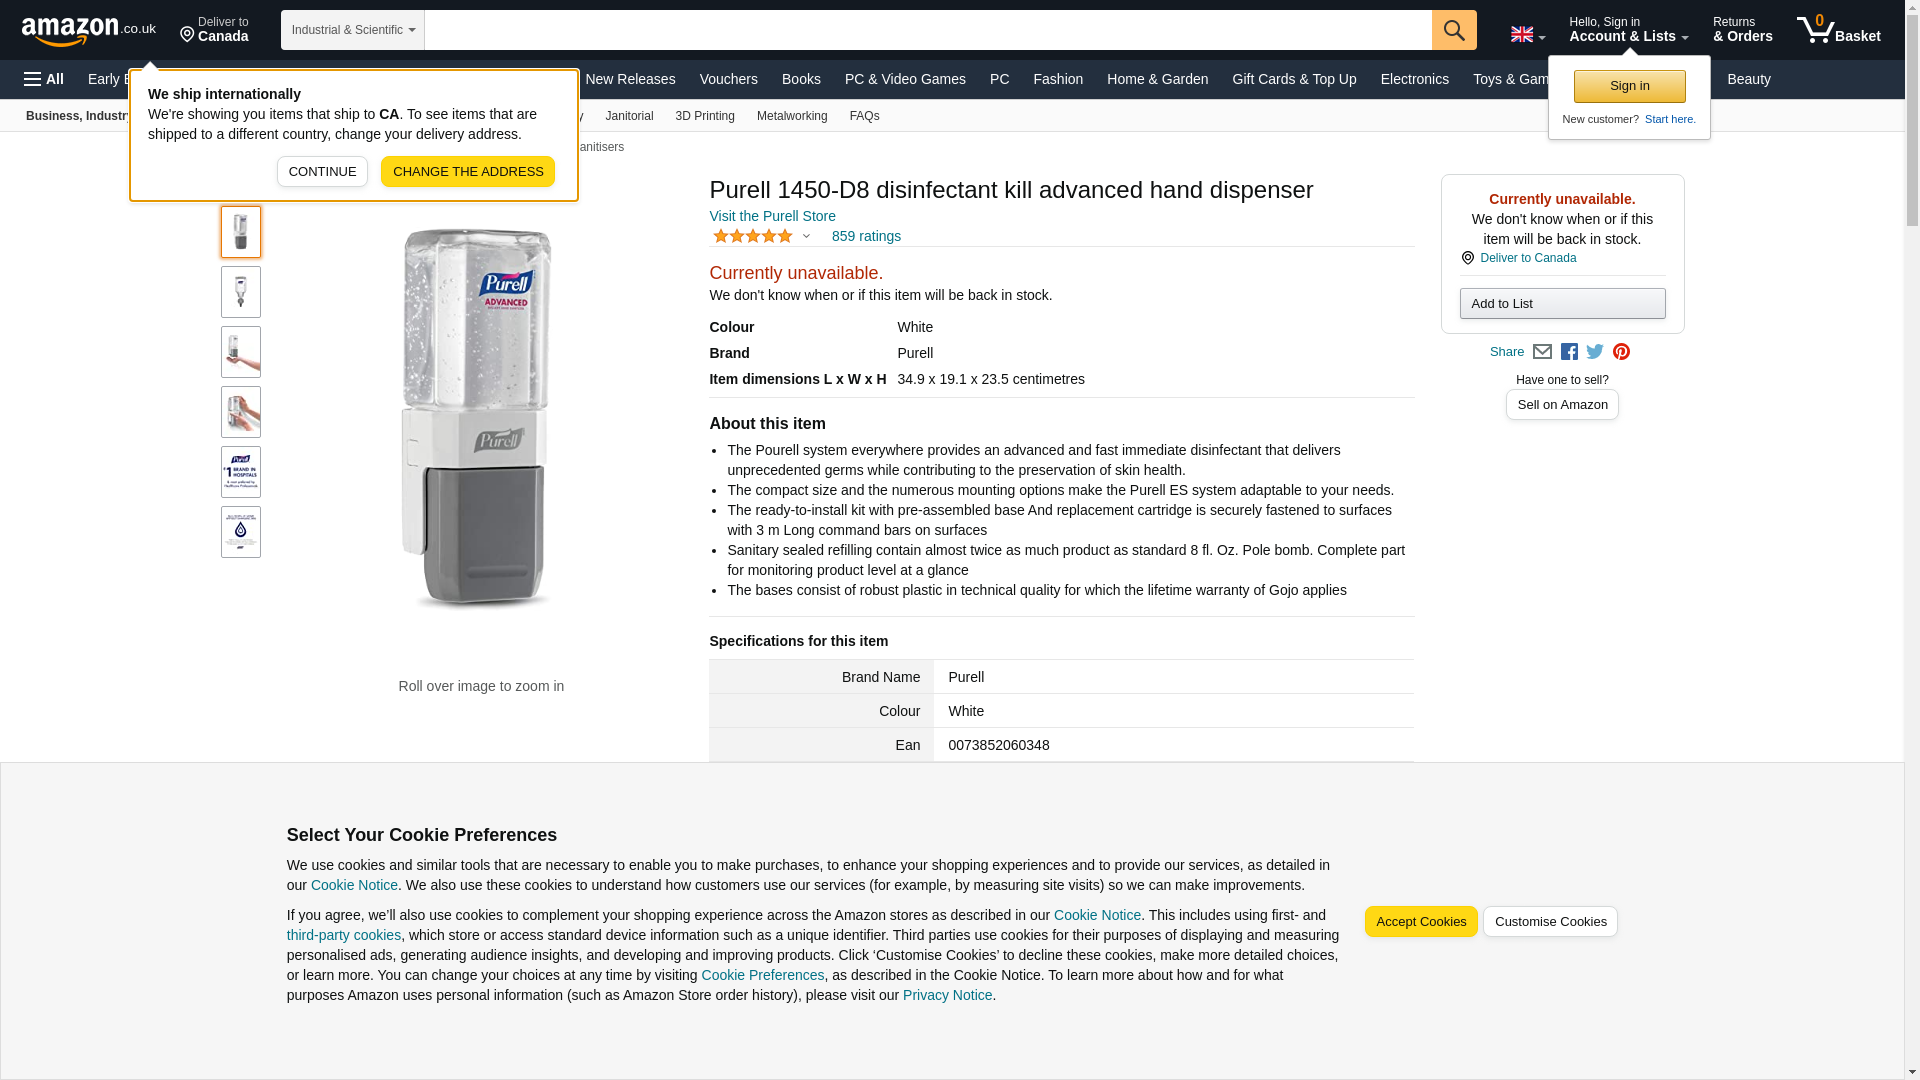Click the Add to List button
The height and width of the screenshot is (1080, 1920).
pyautogui.click(x=1561, y=304)
